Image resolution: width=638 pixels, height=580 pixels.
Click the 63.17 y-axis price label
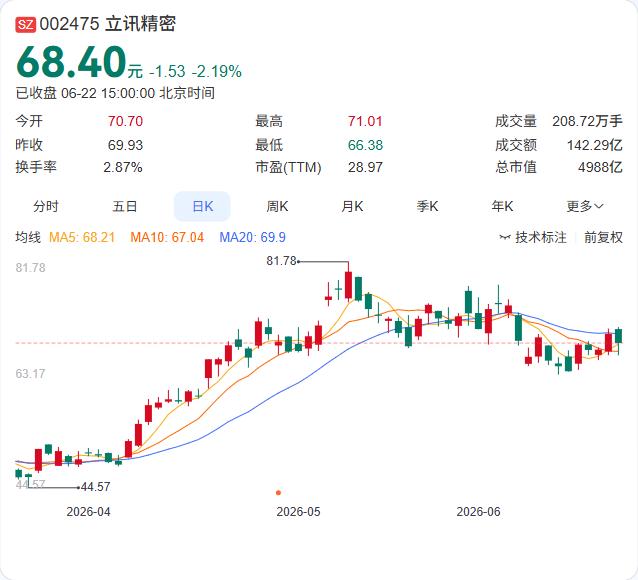(30, 374)
